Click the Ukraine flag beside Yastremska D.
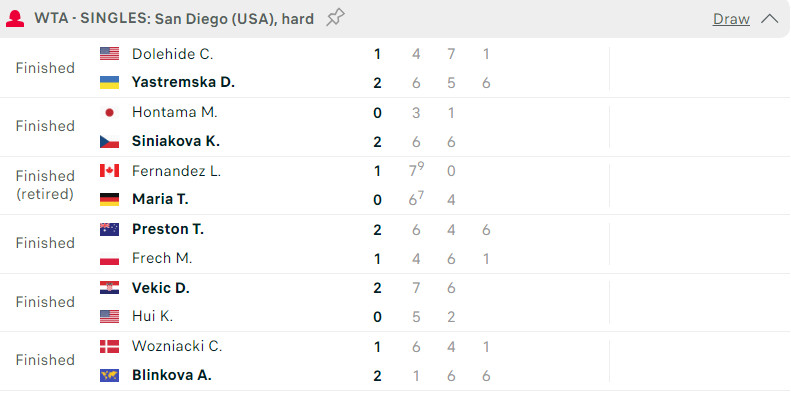The height and width of the screenshot is (396, 791). tap(109, 82)
